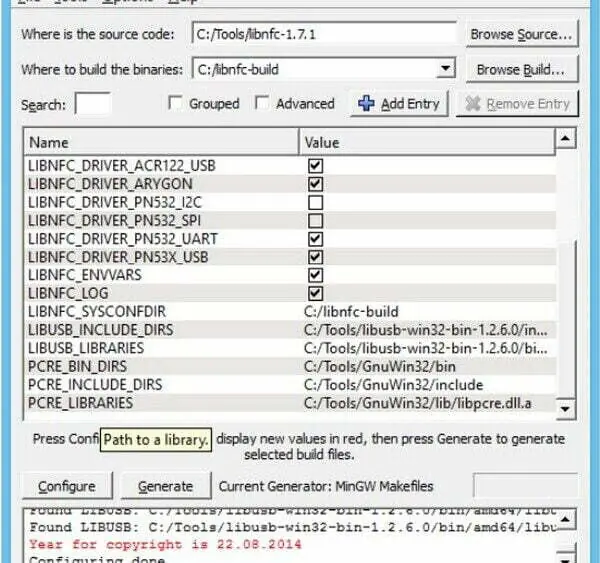Enable LIBNFC_DRIVER_PN532_I2C checkbox
The width and height of the screenshot is (600, 563).
[x=315, y=202]
